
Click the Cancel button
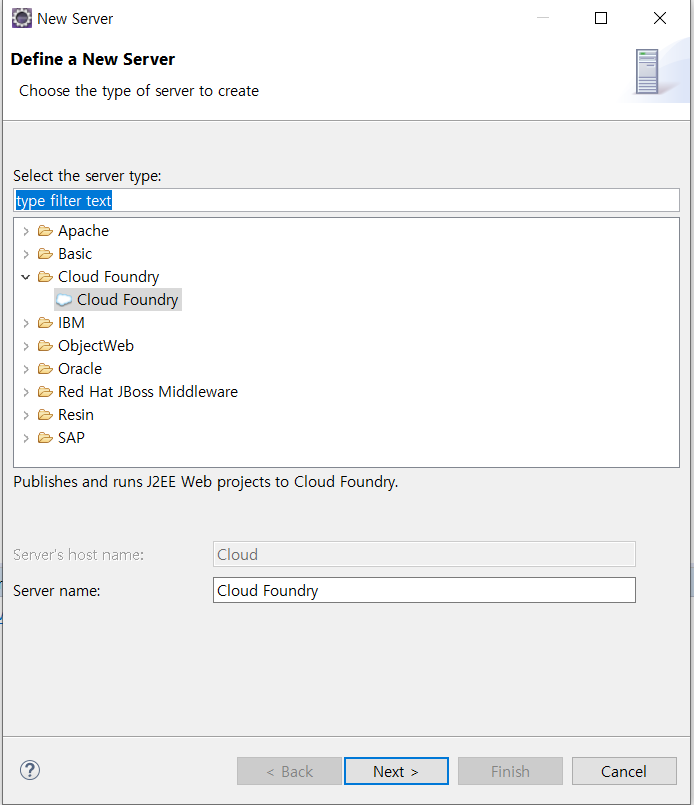coord(624,771)
